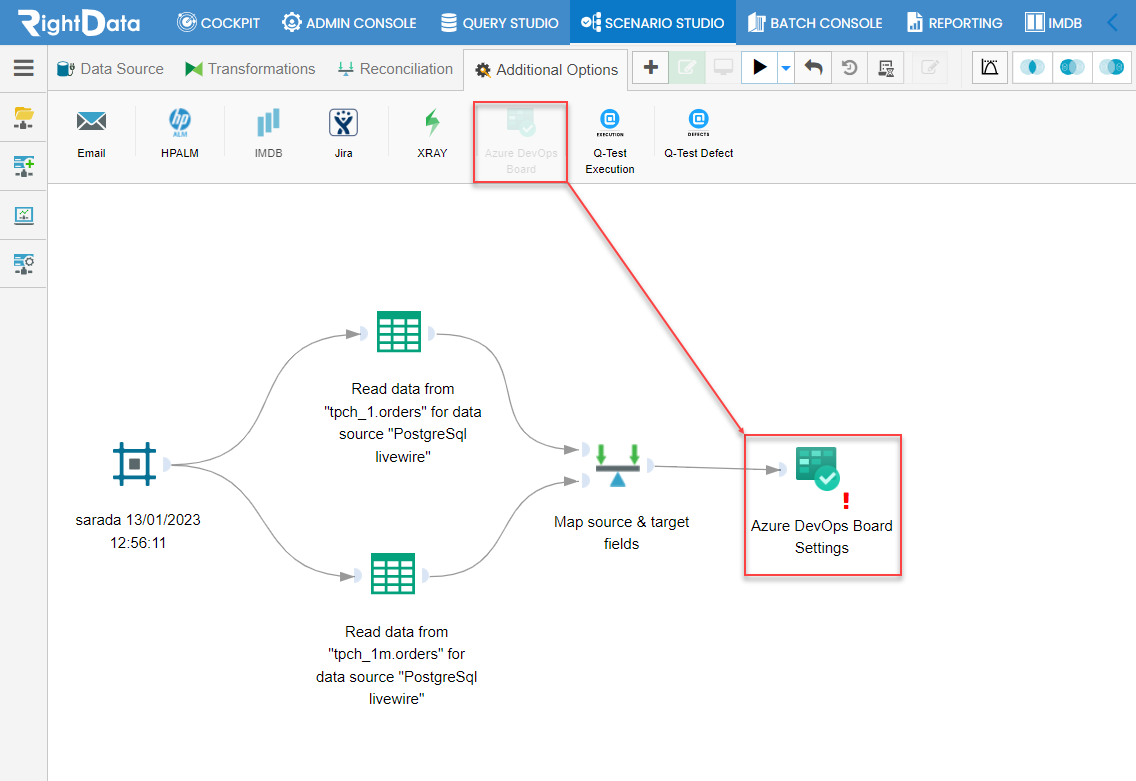Toggle the right Venn diagram view

coord(1112,67)
